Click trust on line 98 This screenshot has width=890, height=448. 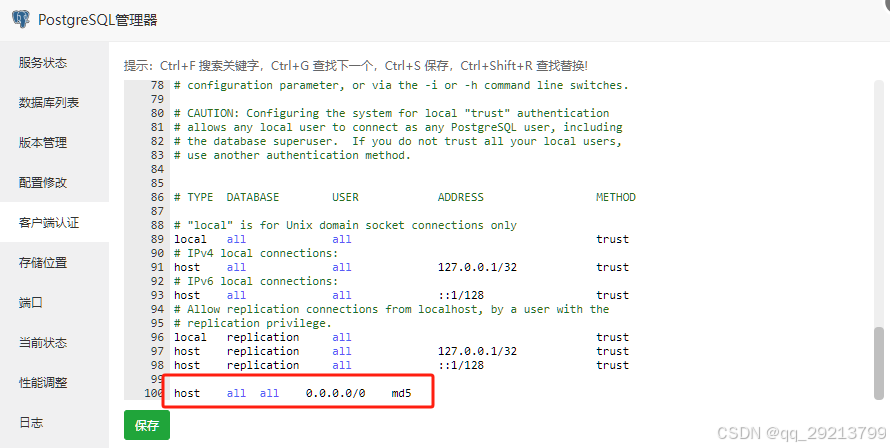click(612, 365)
